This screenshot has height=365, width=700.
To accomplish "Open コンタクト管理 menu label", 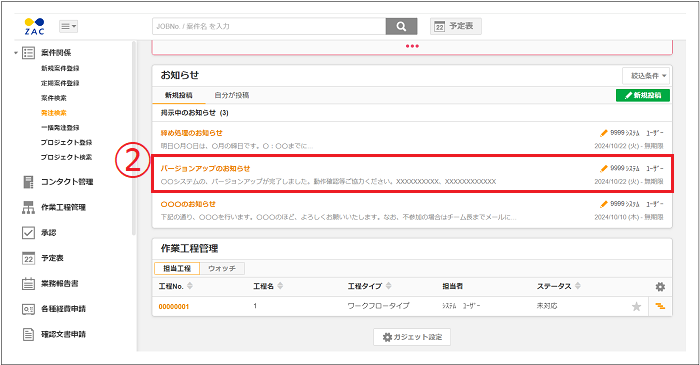I will click(x=67, y=182).
